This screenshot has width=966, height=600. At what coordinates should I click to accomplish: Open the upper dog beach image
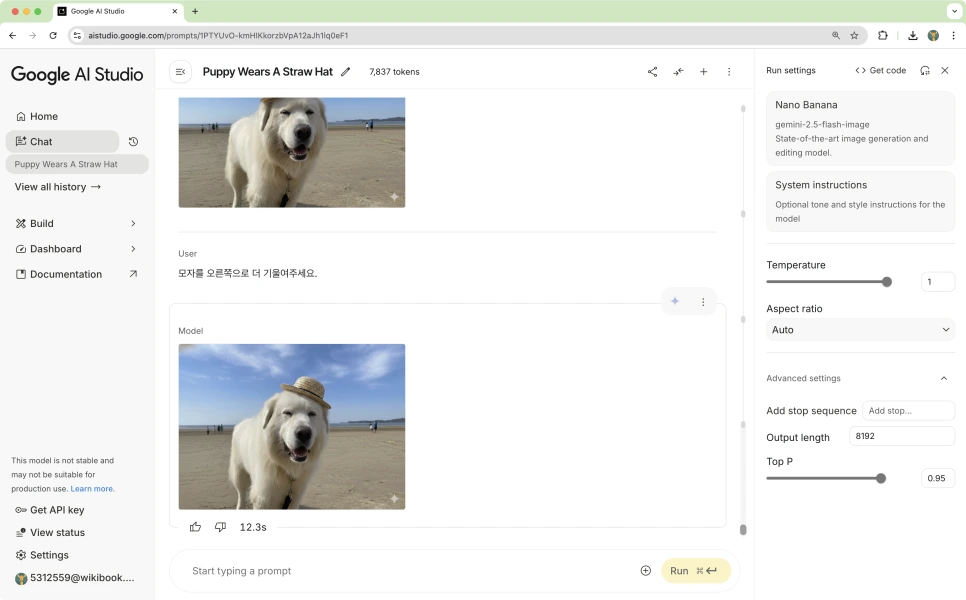pos(292,152)
